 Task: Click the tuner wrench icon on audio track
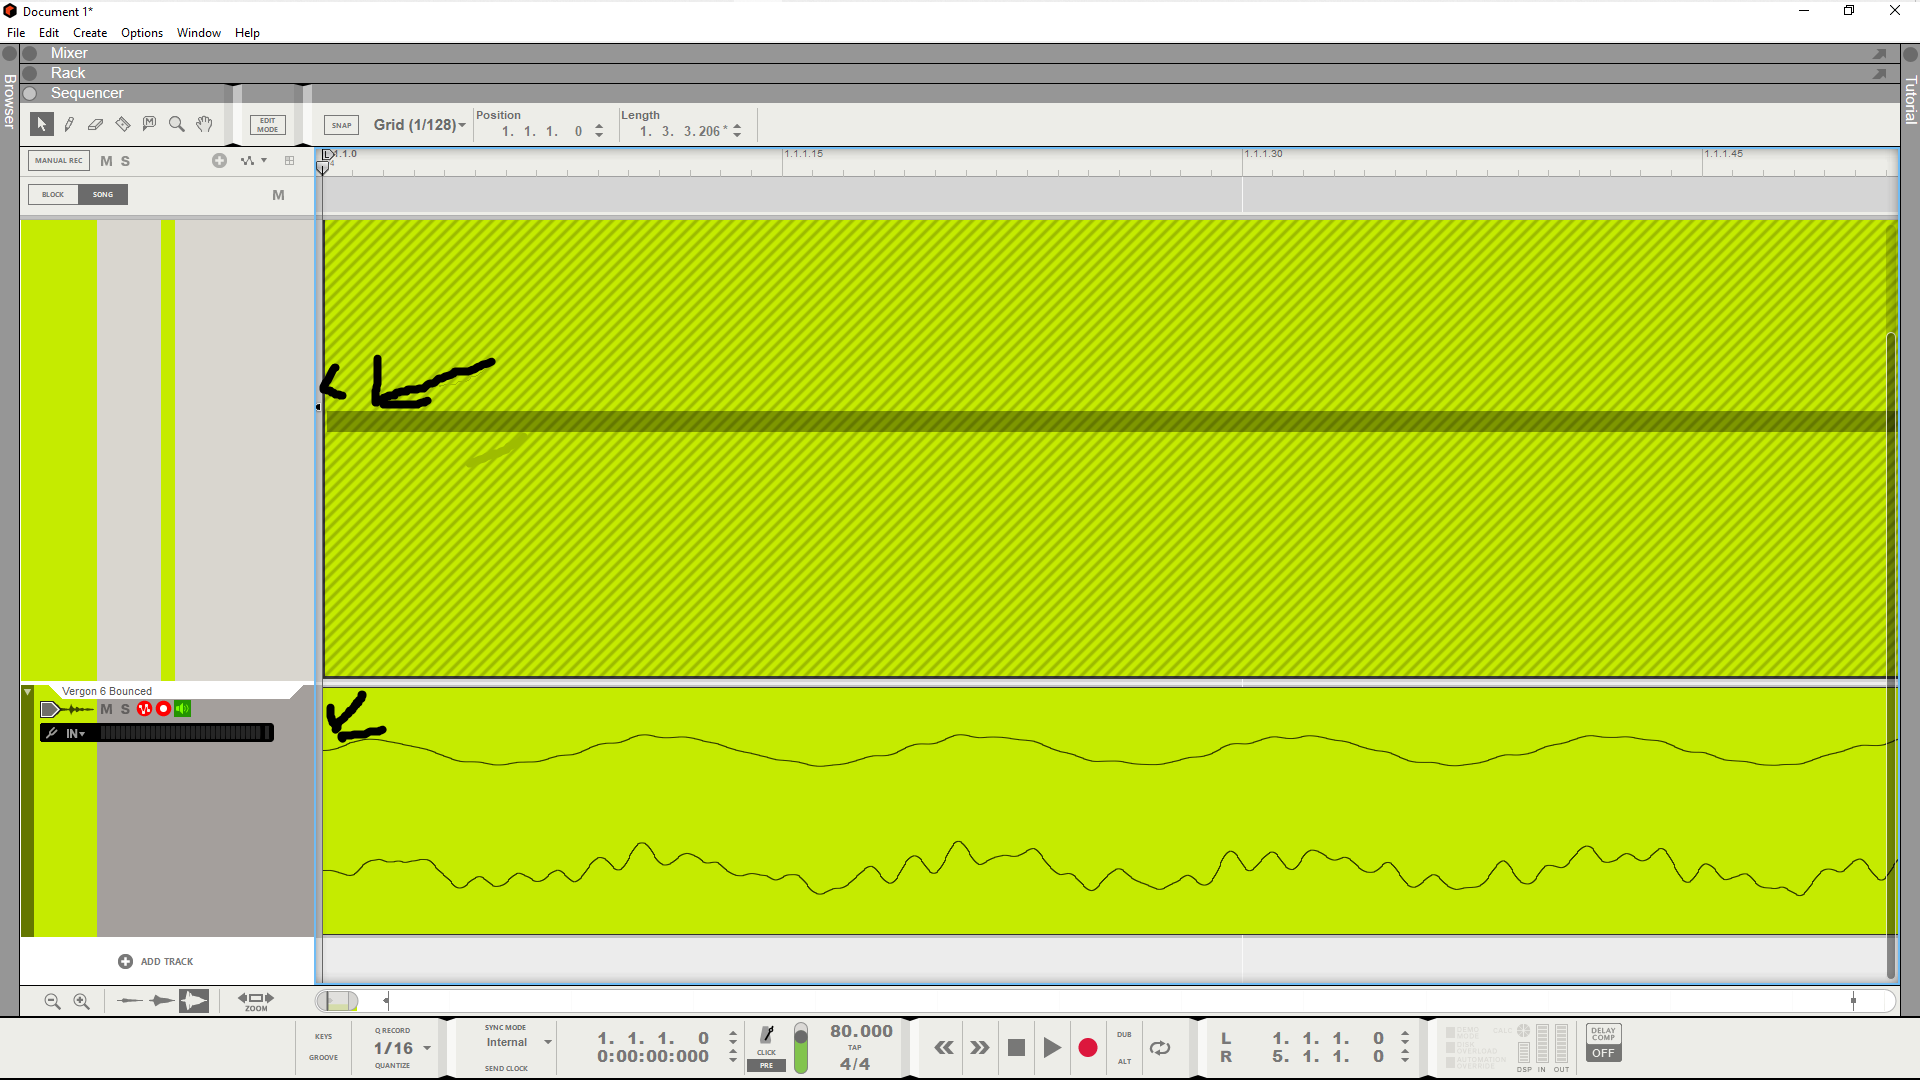[52, 733]
